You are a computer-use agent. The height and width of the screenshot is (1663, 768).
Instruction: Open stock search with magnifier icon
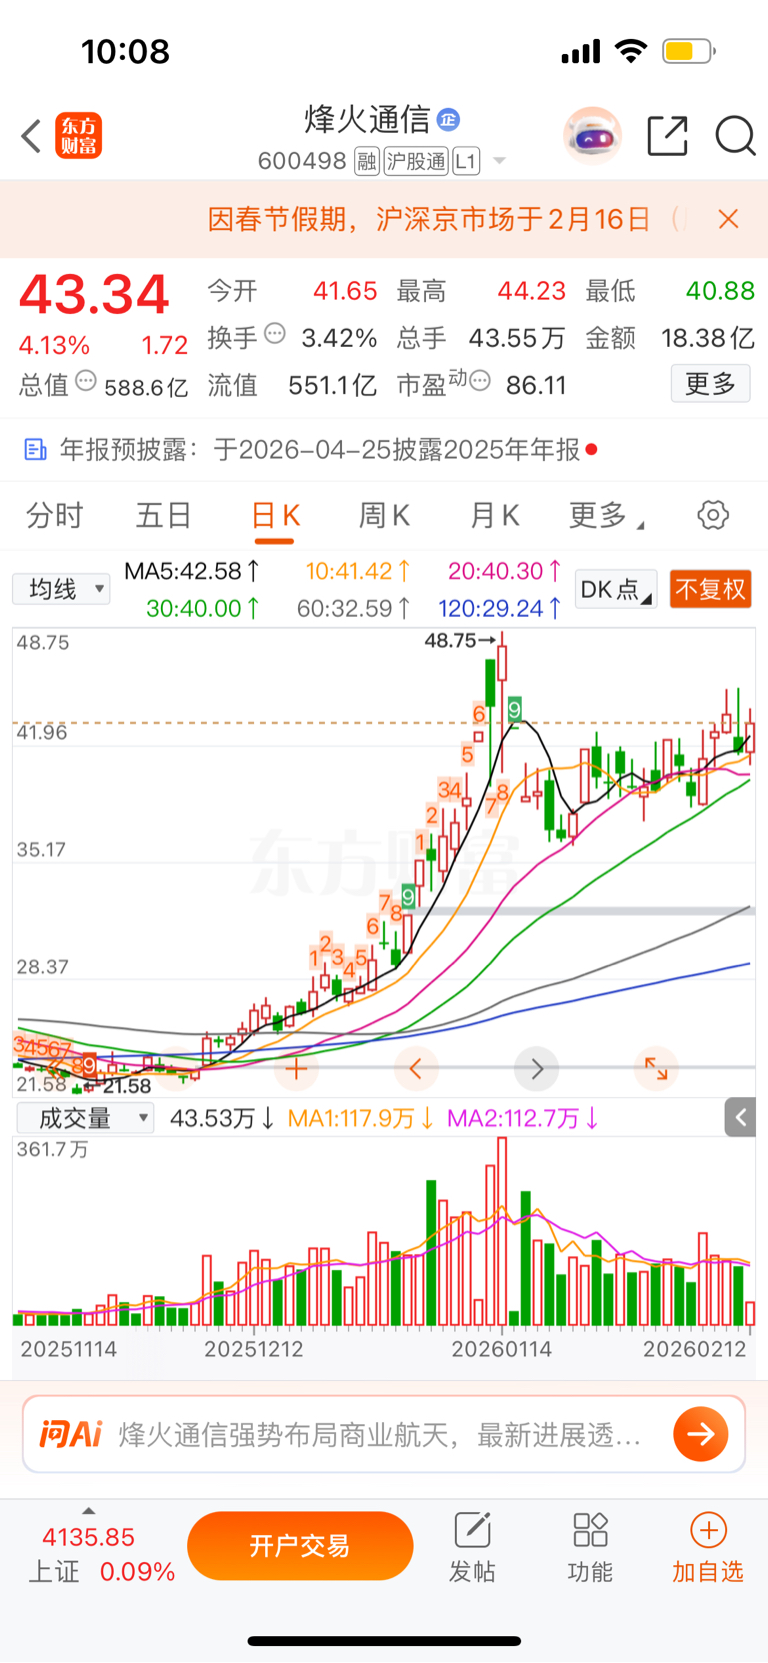735,136
